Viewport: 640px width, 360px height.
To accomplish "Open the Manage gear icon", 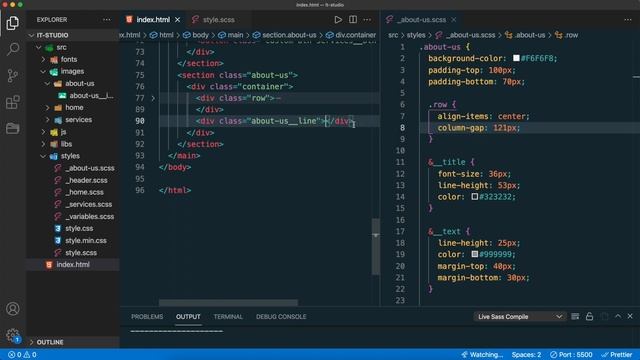I will (x=13, y=336).
